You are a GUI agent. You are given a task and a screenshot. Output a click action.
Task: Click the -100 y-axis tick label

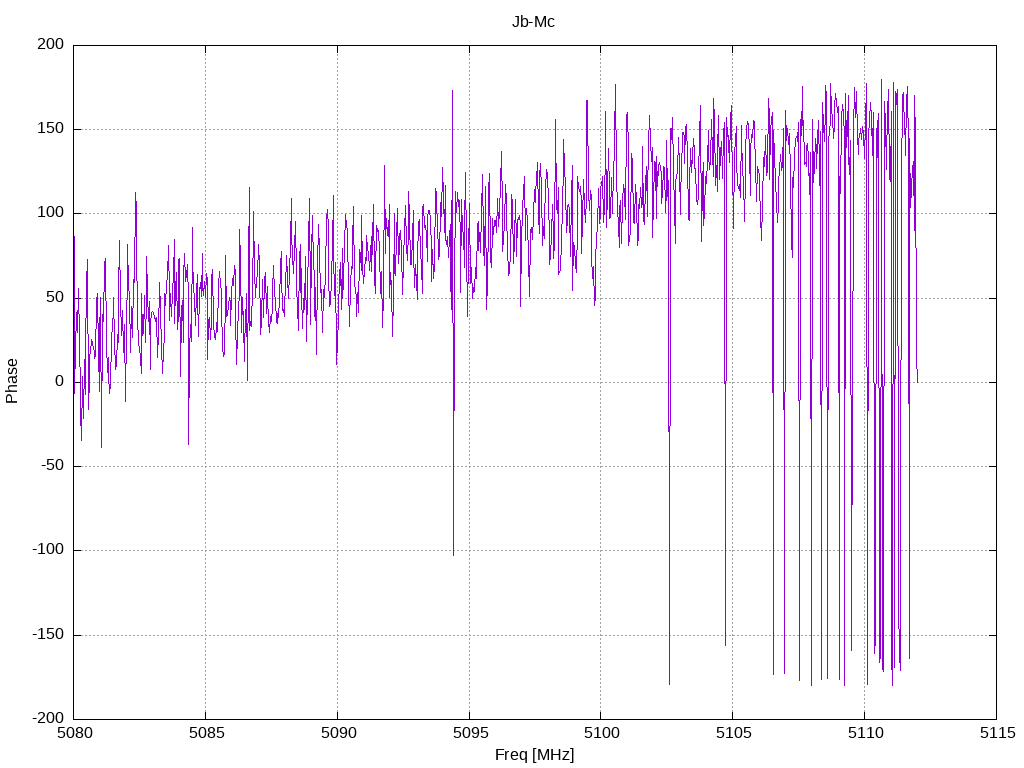coord(48,550)
